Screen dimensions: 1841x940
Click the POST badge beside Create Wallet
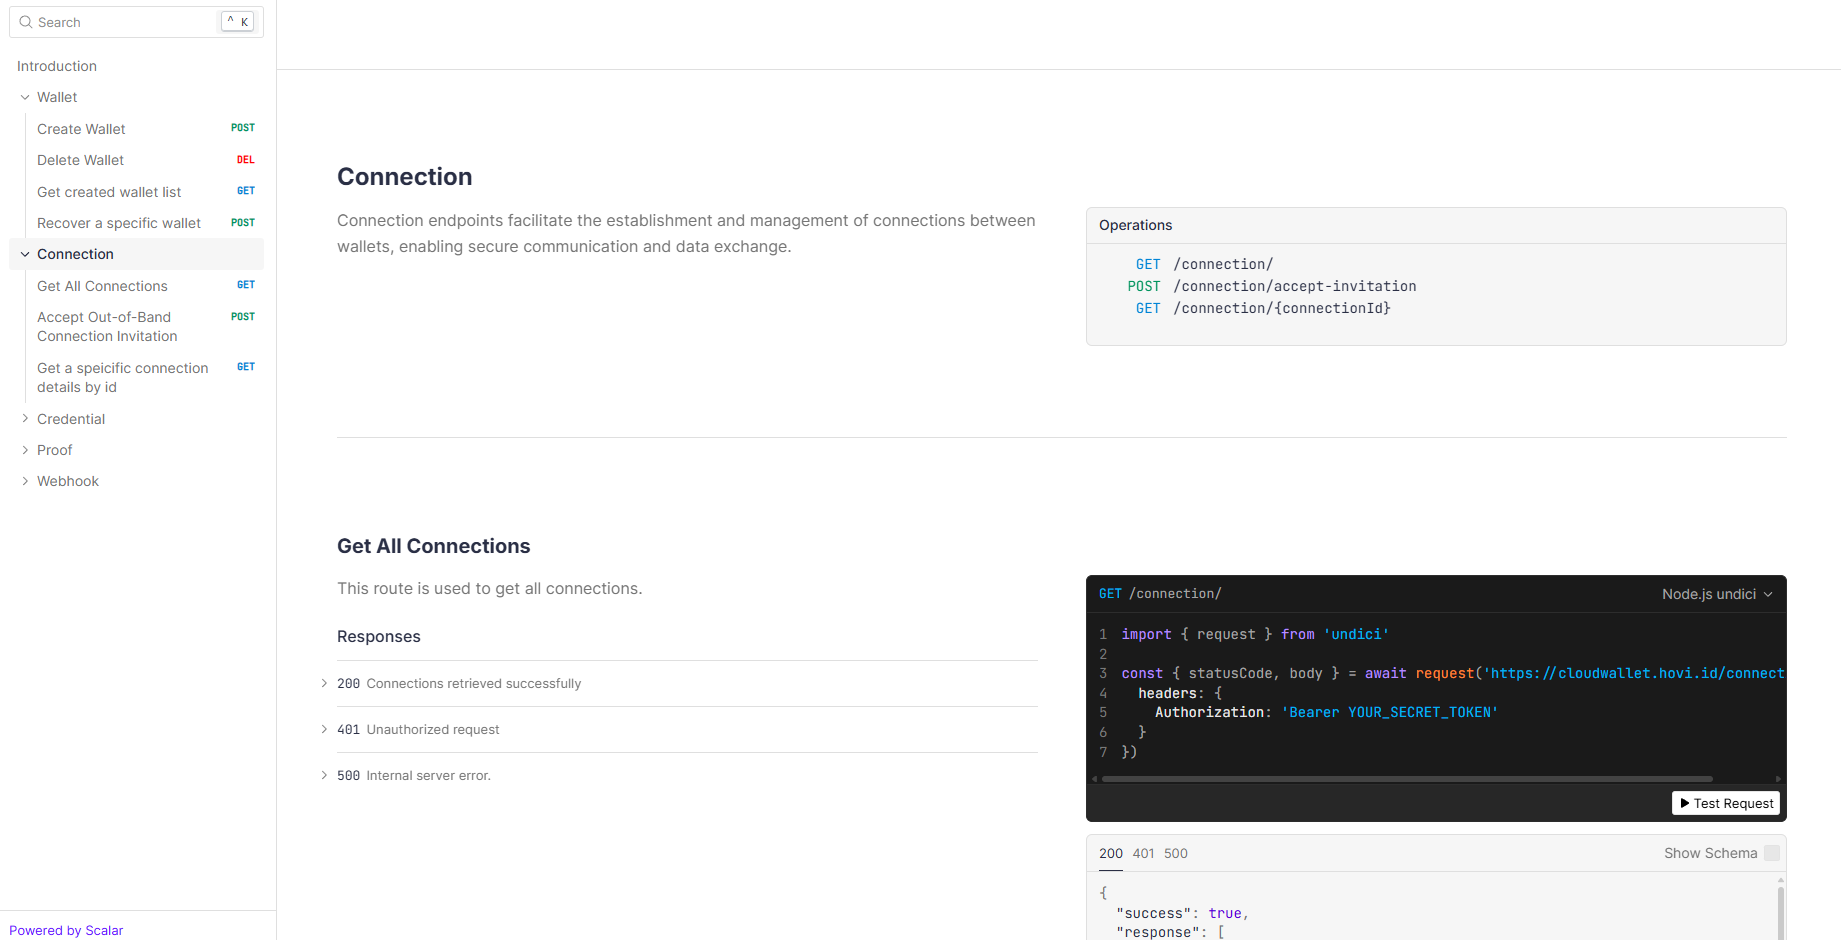point(243,128)
